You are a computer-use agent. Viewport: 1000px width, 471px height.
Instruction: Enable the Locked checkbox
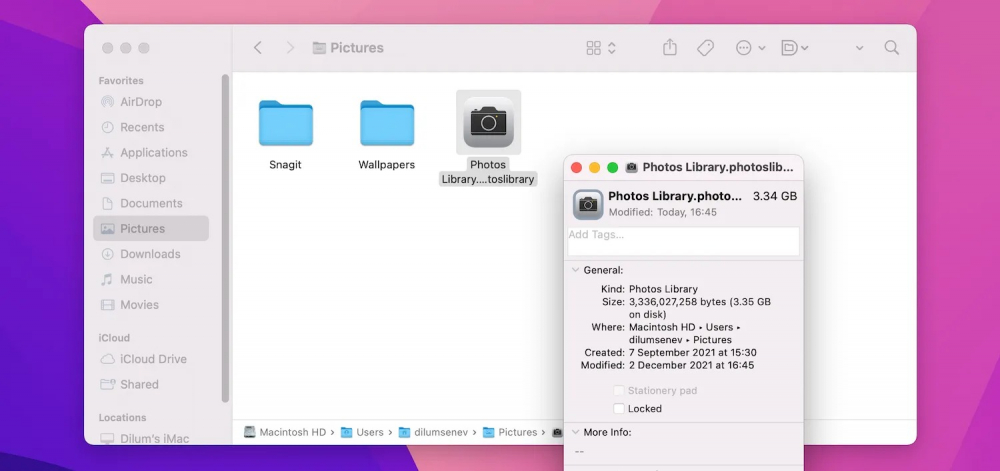click(619, 409)
